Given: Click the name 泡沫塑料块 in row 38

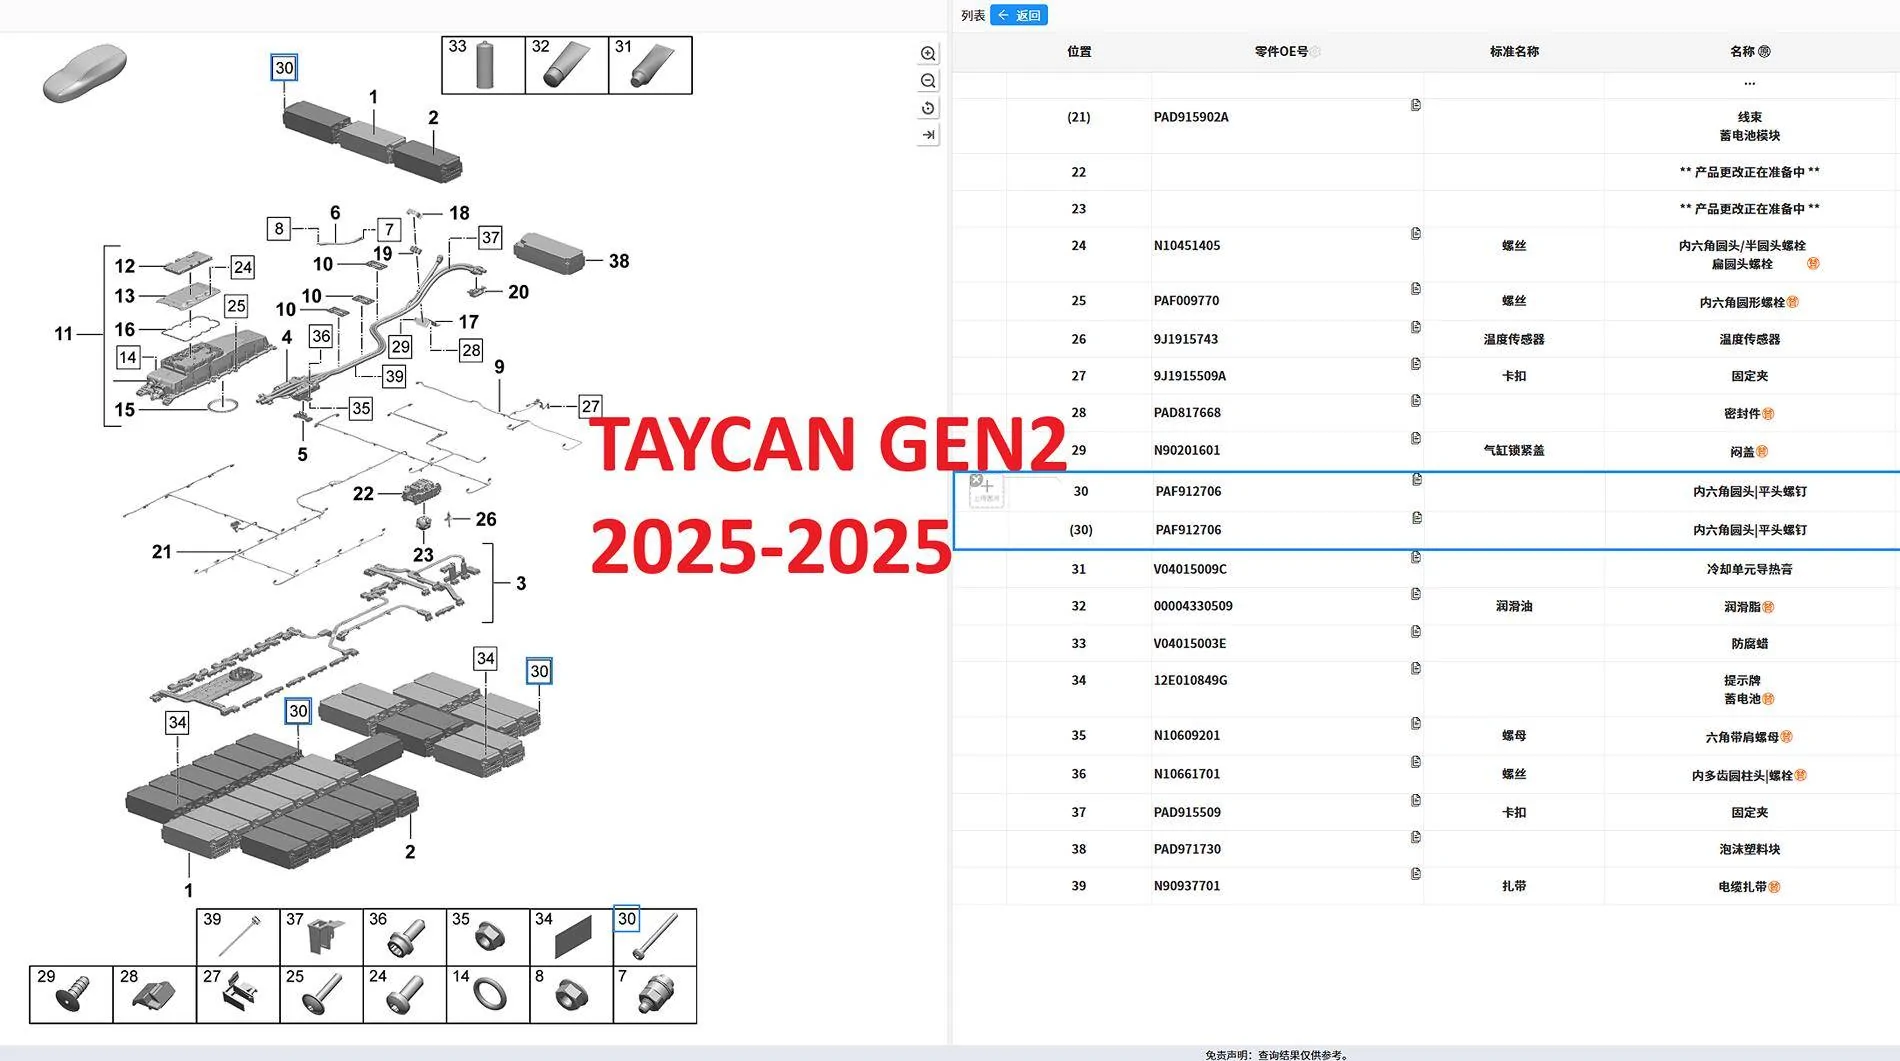Looking at the screenshot, I should click(1749, 849).
